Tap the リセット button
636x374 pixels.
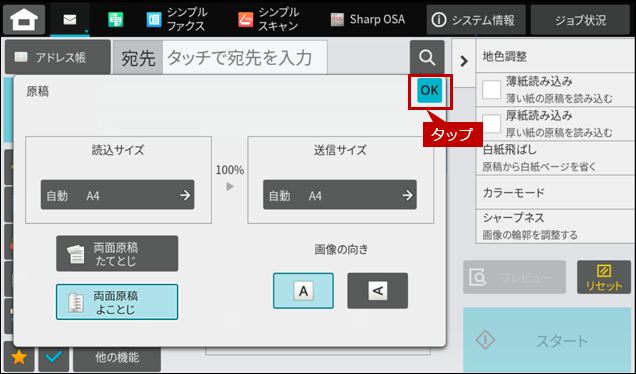[604, 277]
